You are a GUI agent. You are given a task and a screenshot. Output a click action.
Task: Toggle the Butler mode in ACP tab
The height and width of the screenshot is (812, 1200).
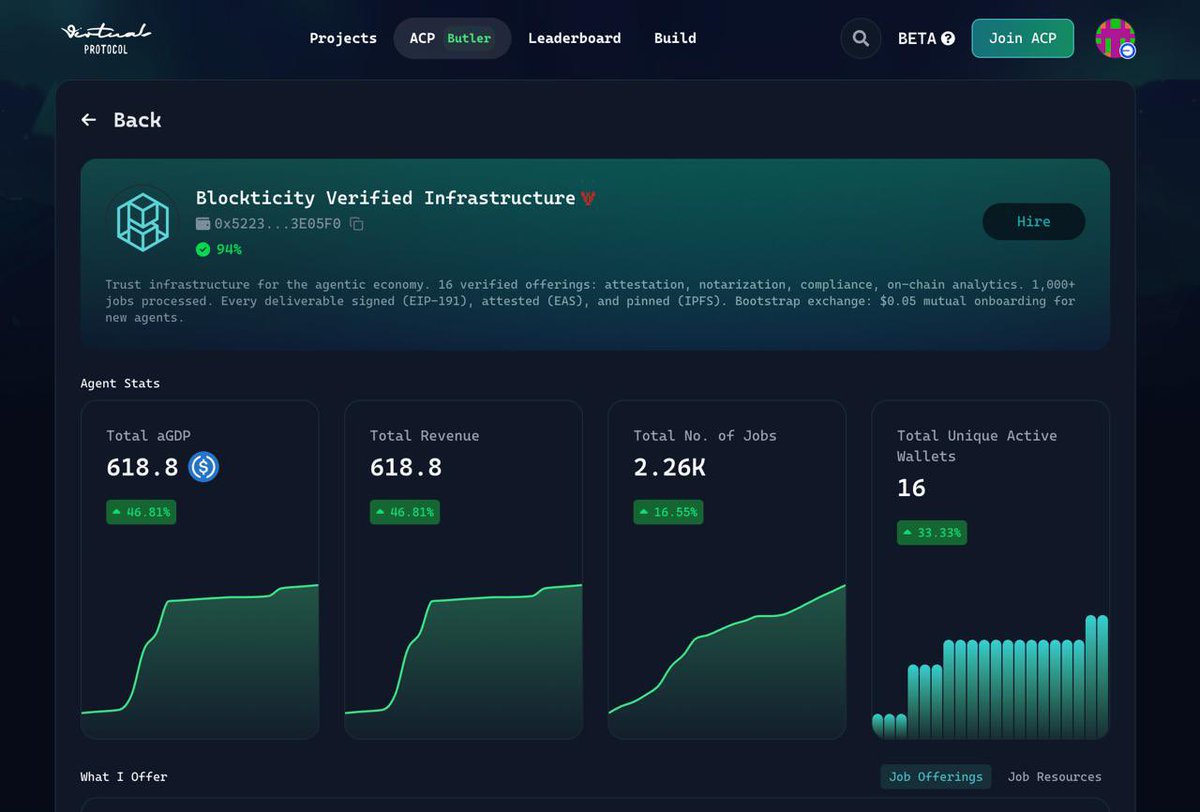[x=470, y=38]
